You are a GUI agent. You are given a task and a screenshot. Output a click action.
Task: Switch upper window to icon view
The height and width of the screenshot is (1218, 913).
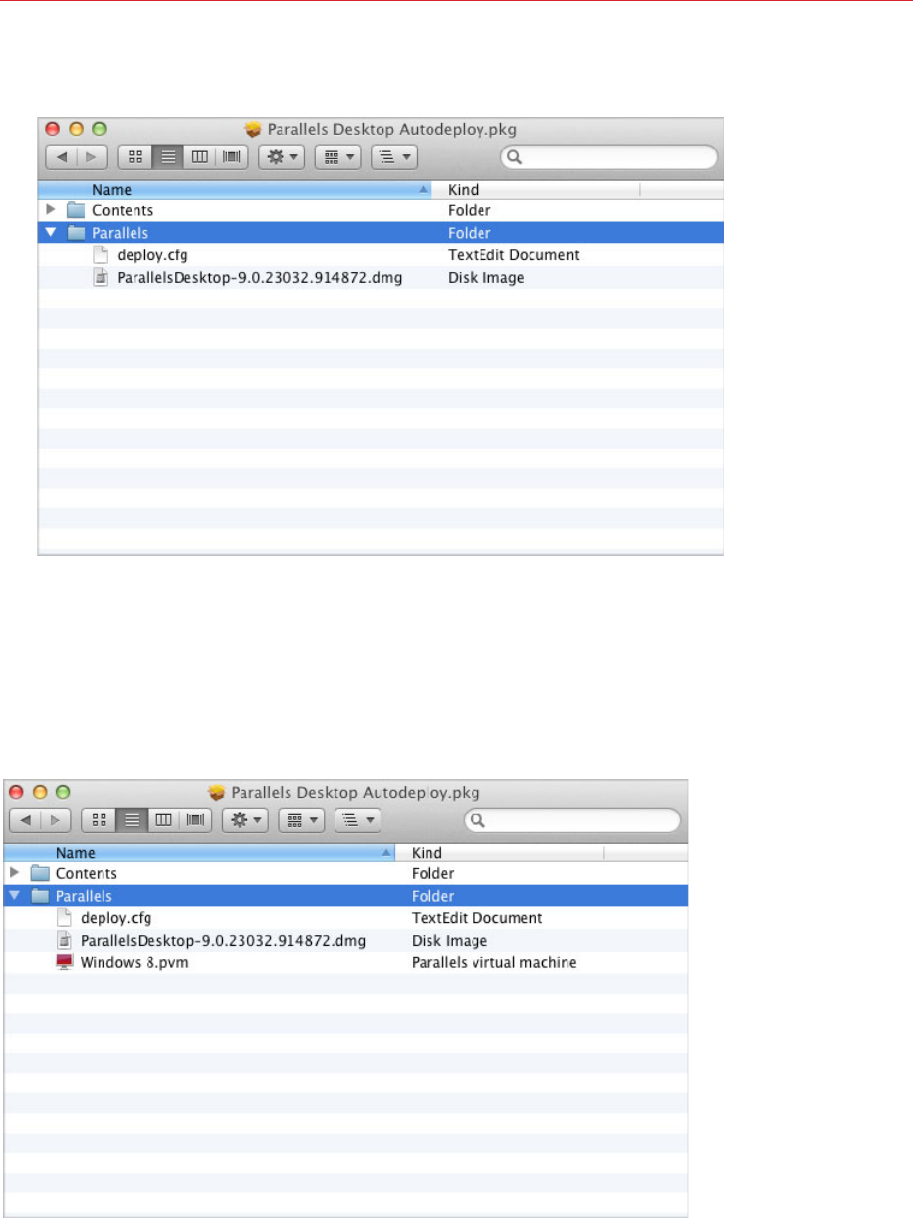tap(135, 157)
